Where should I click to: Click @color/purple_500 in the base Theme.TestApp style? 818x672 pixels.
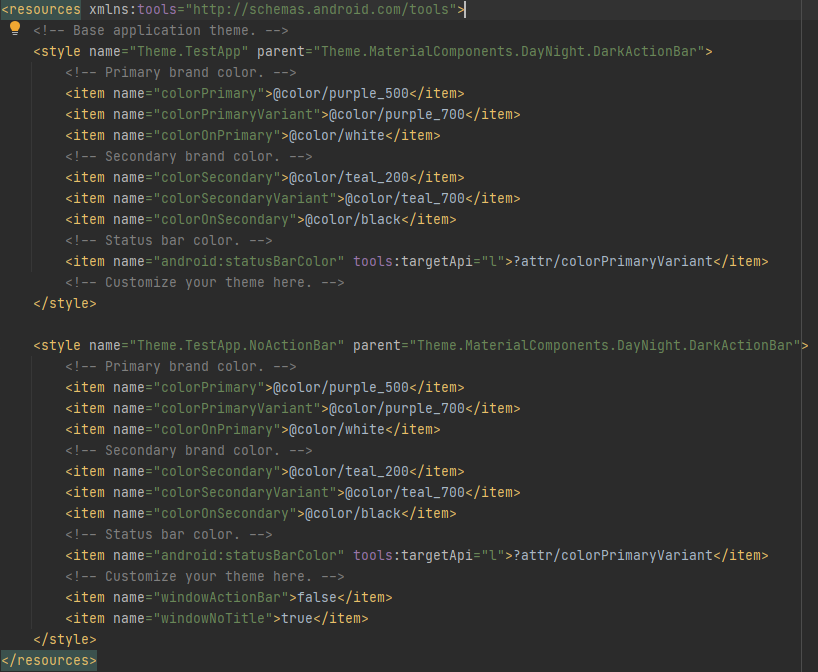coord(341,94)
